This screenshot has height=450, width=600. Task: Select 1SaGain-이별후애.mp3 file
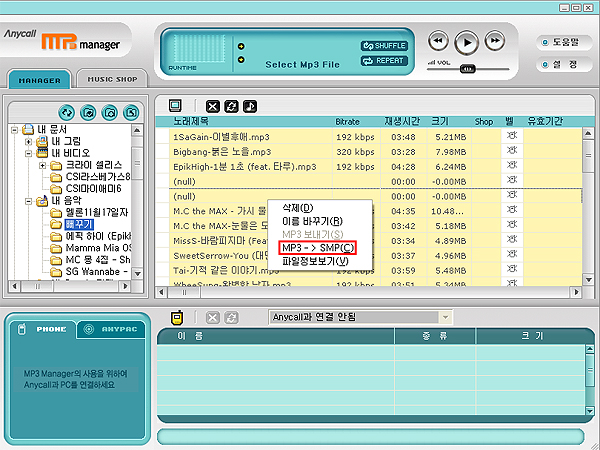(221, 137)
